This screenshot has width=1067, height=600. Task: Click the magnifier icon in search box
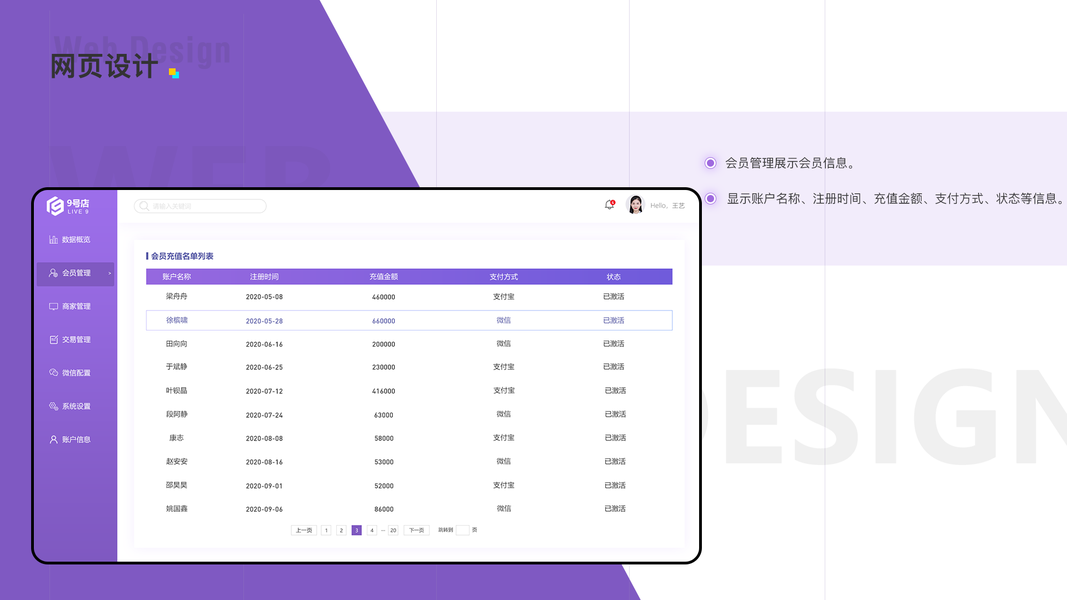click(144, 206)
